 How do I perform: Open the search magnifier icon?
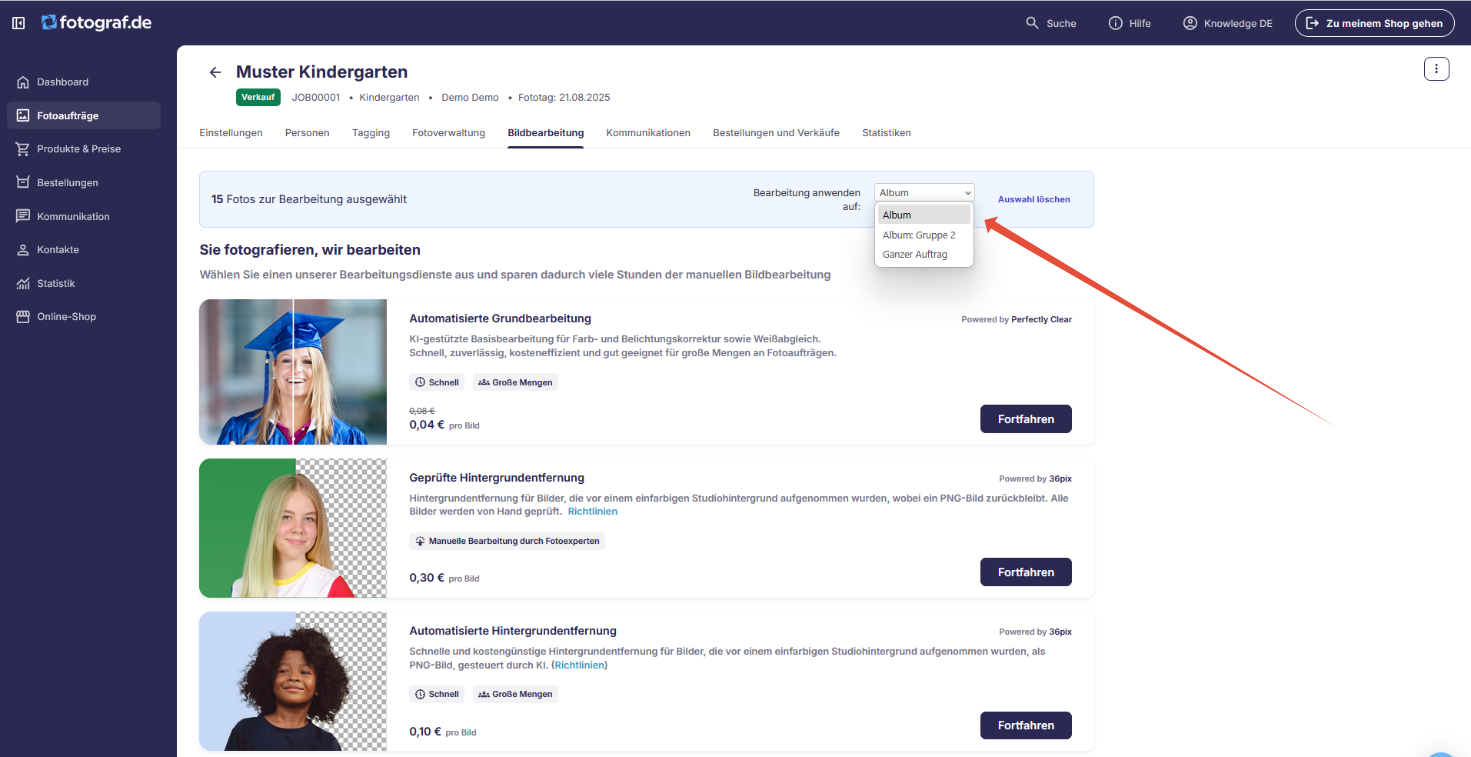click(x=1032, y=23)
